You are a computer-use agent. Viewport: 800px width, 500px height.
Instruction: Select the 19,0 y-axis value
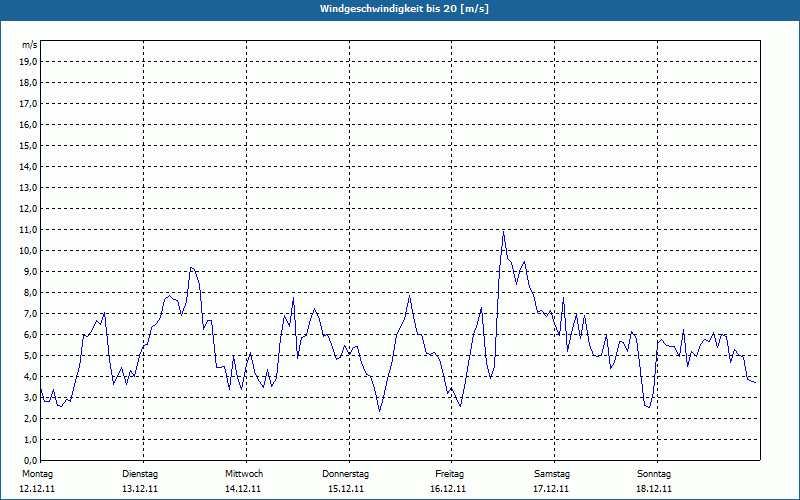(29, 62)
